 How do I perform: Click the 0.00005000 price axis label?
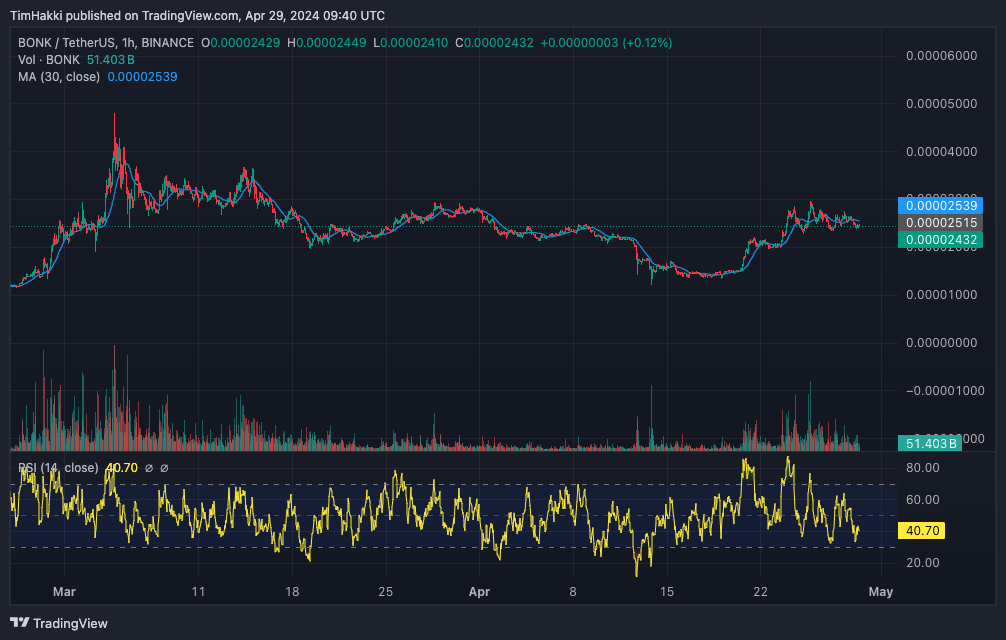coord(941,104)
